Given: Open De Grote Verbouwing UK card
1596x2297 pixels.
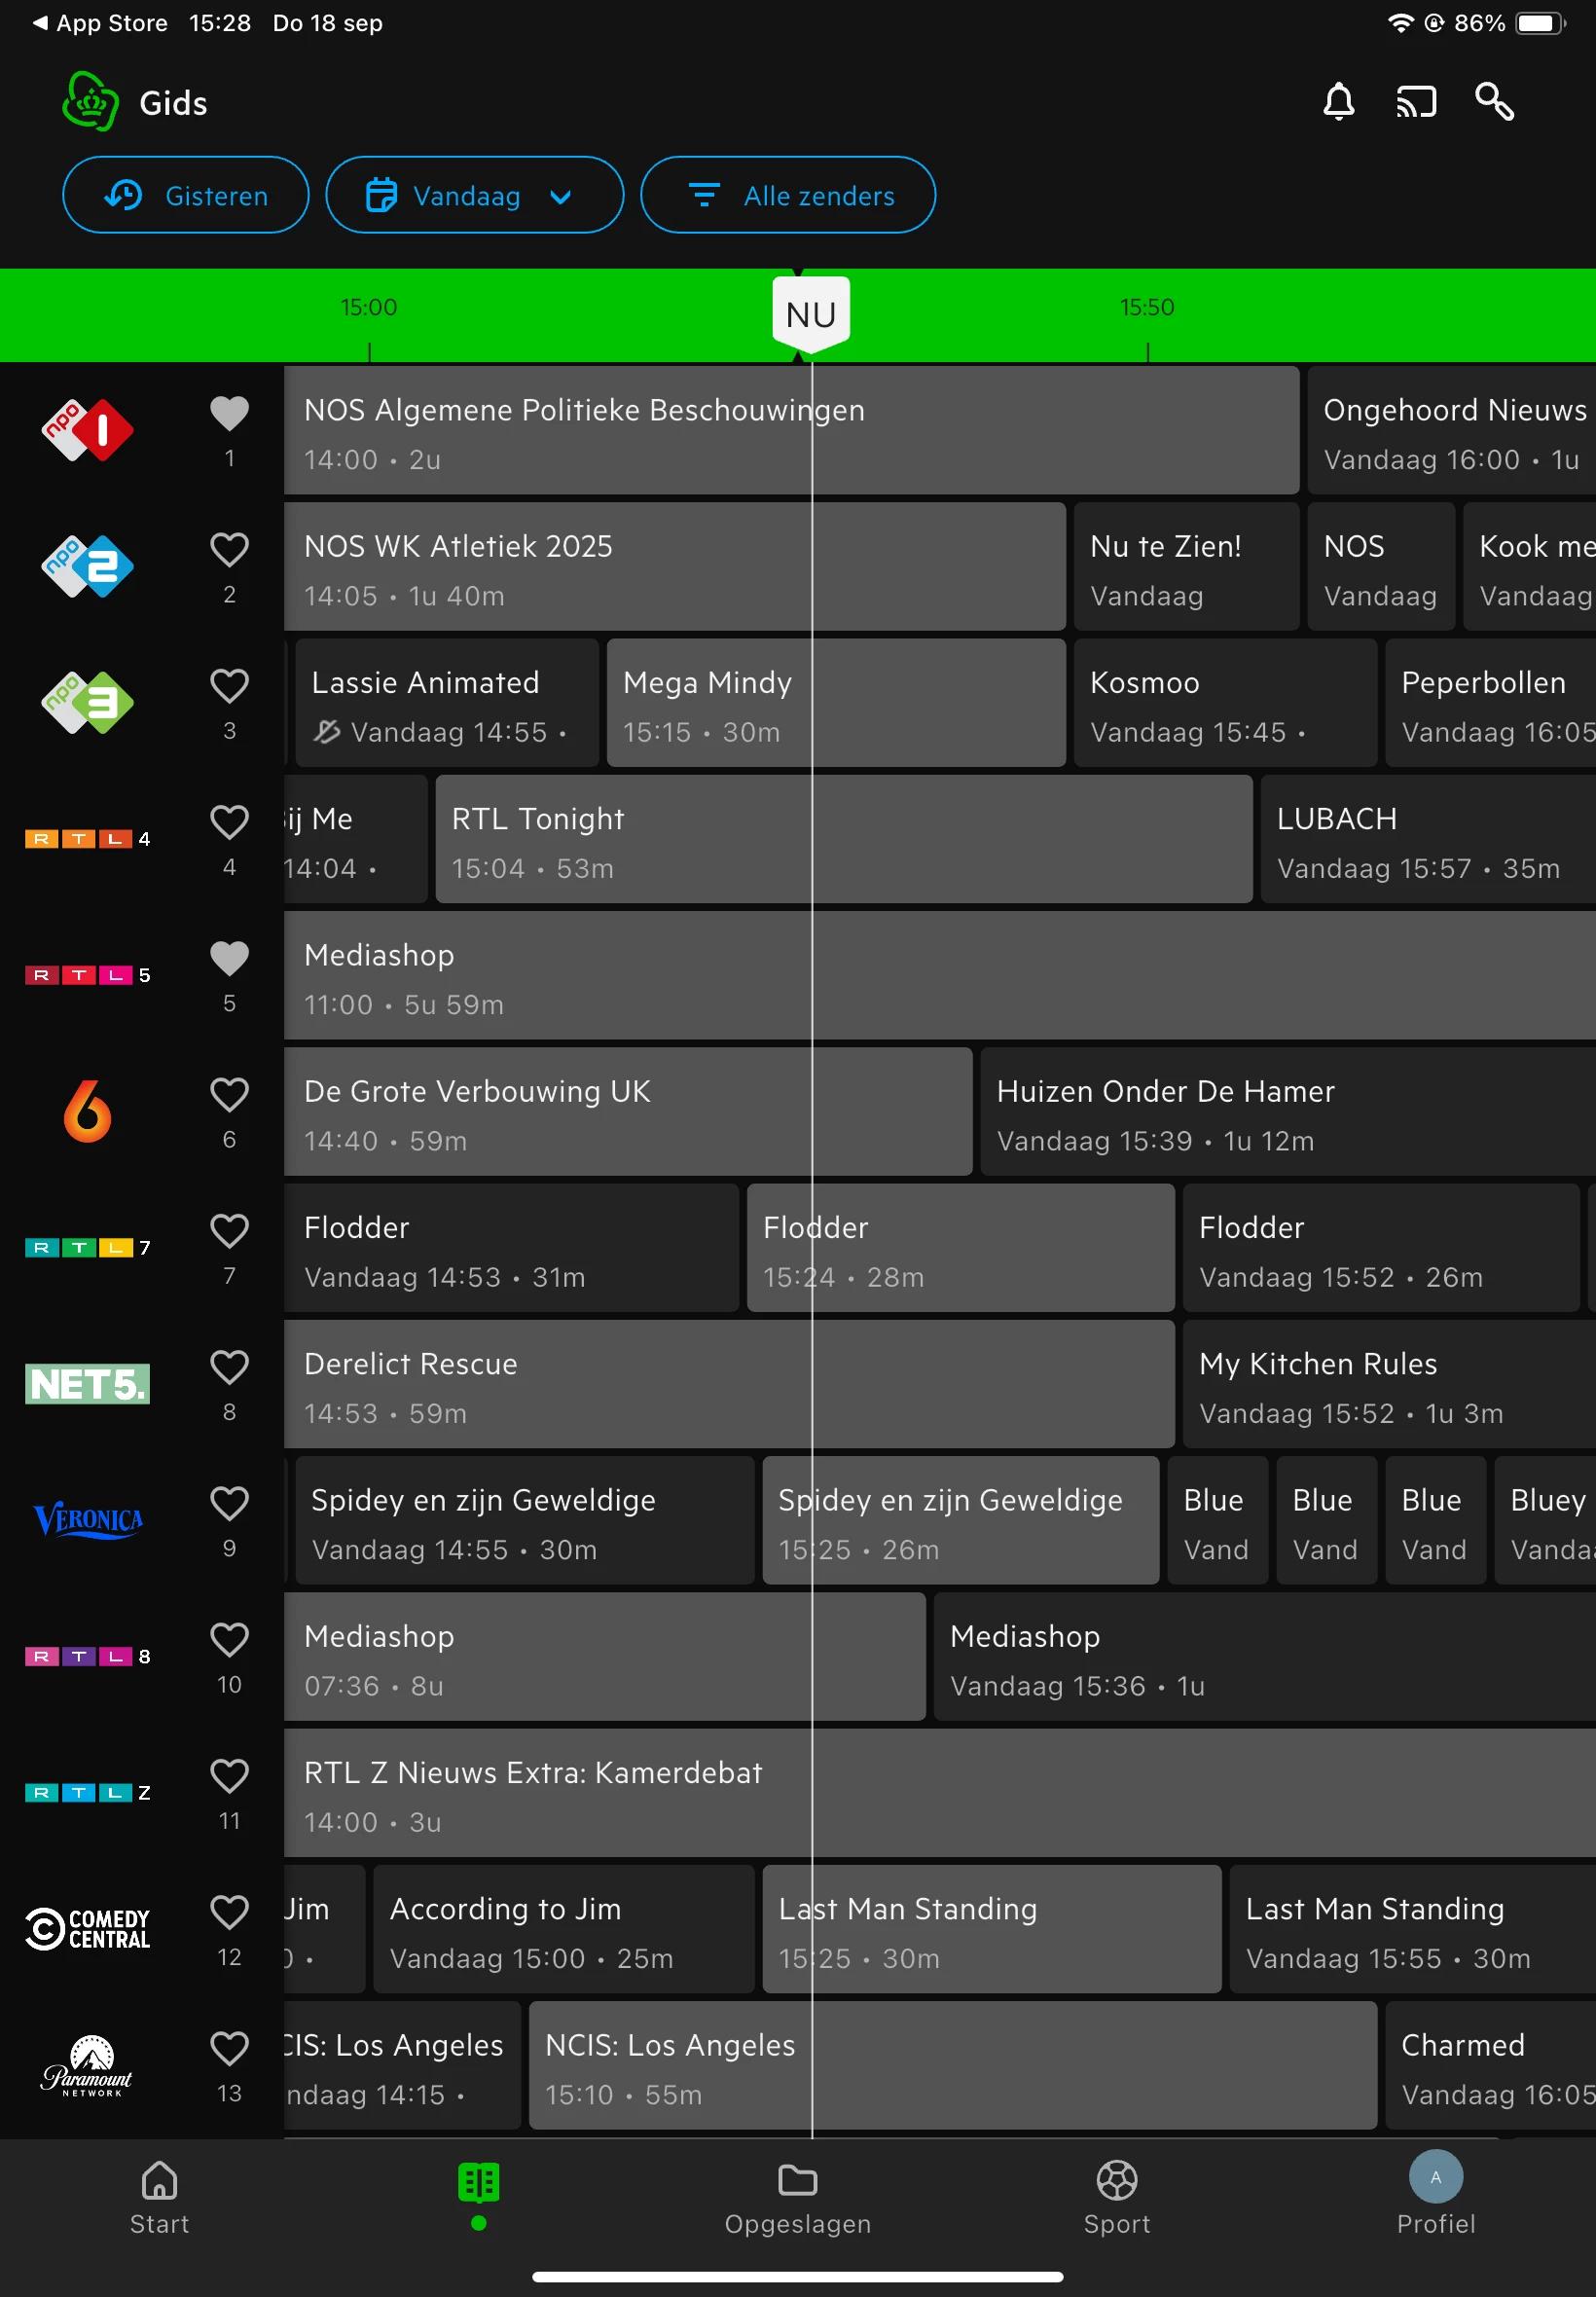Looking at the screenshot, I should pos(628,1111).
